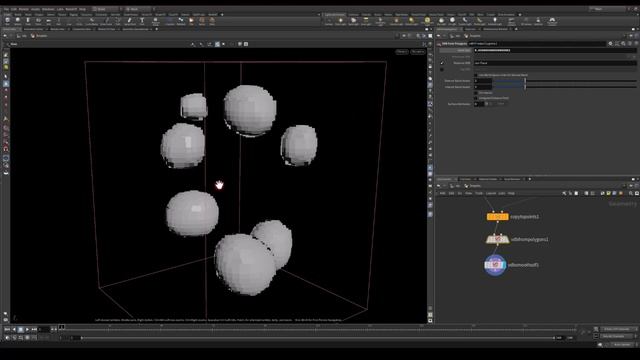Screen dimensions: 640x360
Task: Open the network editor Add menu
Action: tap(442, 193)
